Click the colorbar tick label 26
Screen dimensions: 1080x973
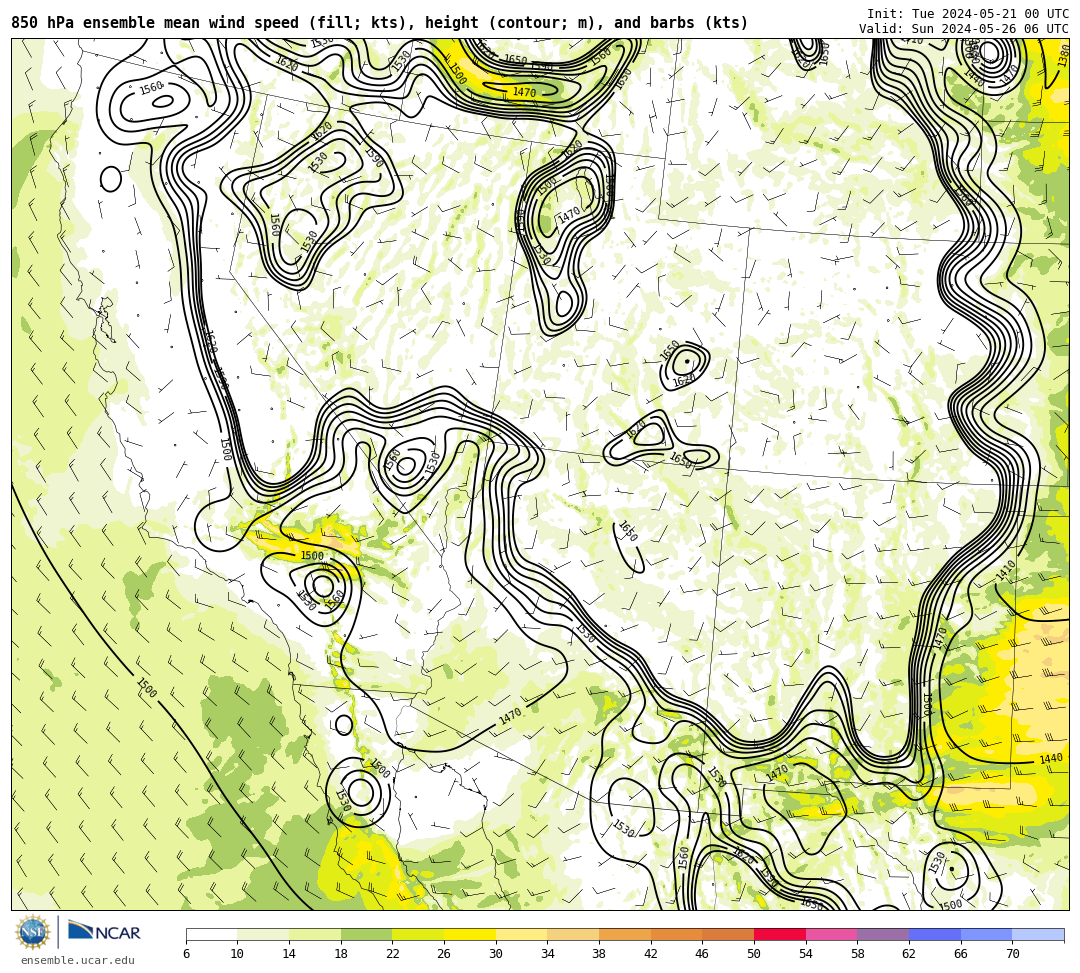coord(444,954)
